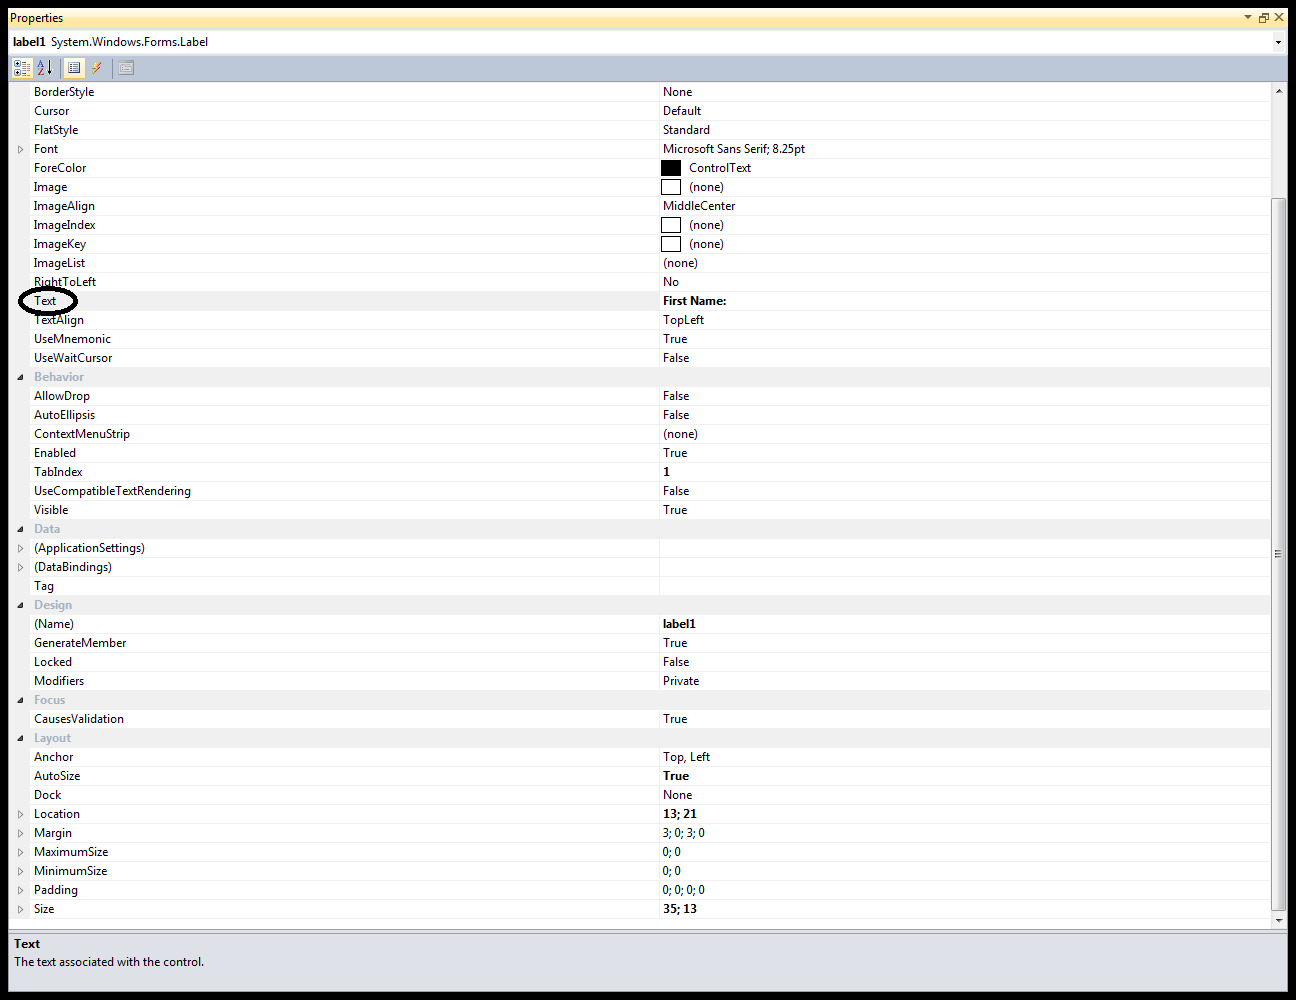Image resolution: width=1296 pixels, height=1000 pixels.
Task: Expand the Font property
Action: pyautogui.click(x=20, y=149)
